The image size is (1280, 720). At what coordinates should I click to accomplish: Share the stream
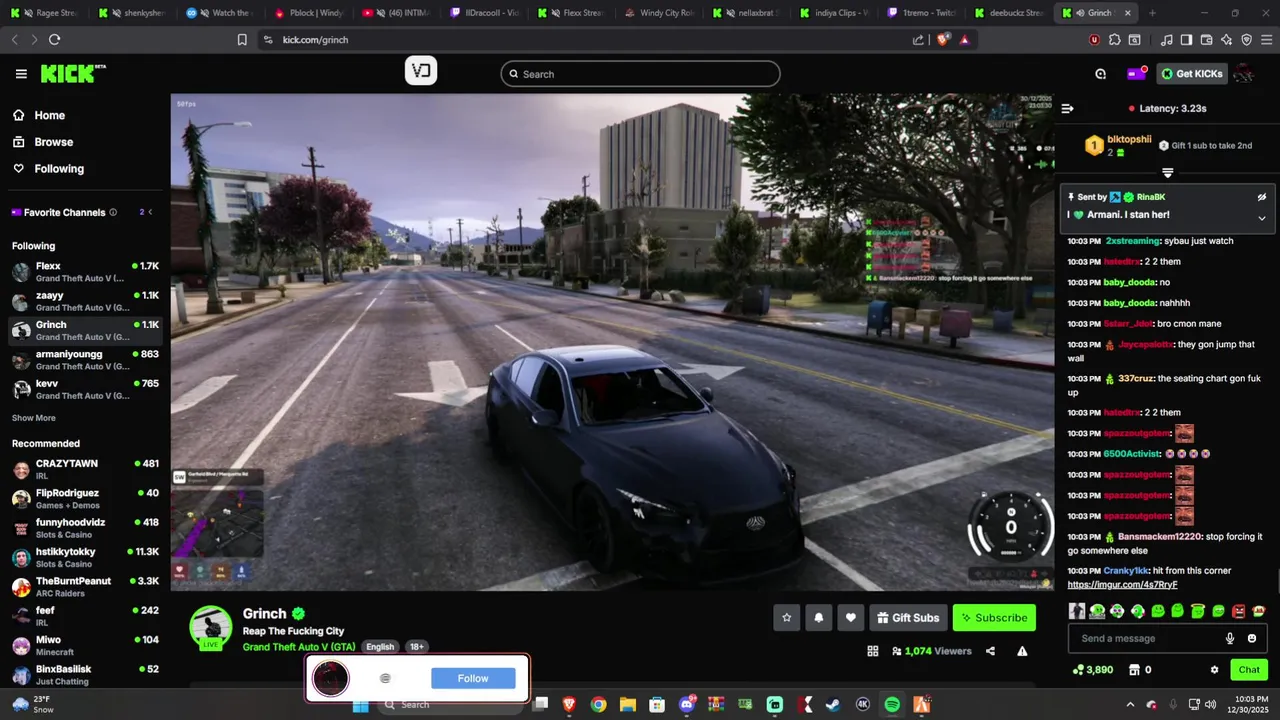[990, 651]
